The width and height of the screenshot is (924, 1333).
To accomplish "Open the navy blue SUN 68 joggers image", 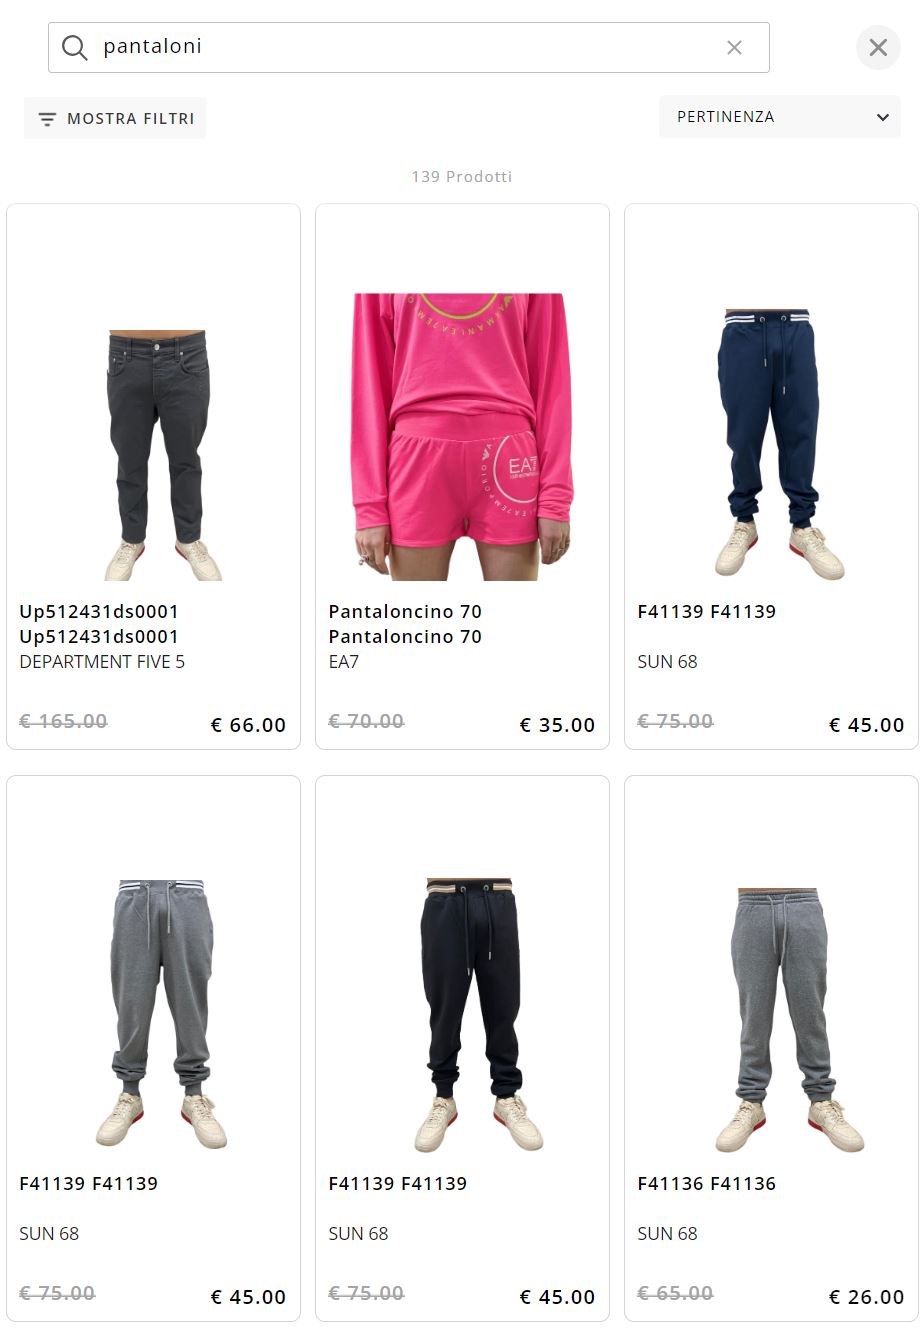I will click(x=771, y=443).
